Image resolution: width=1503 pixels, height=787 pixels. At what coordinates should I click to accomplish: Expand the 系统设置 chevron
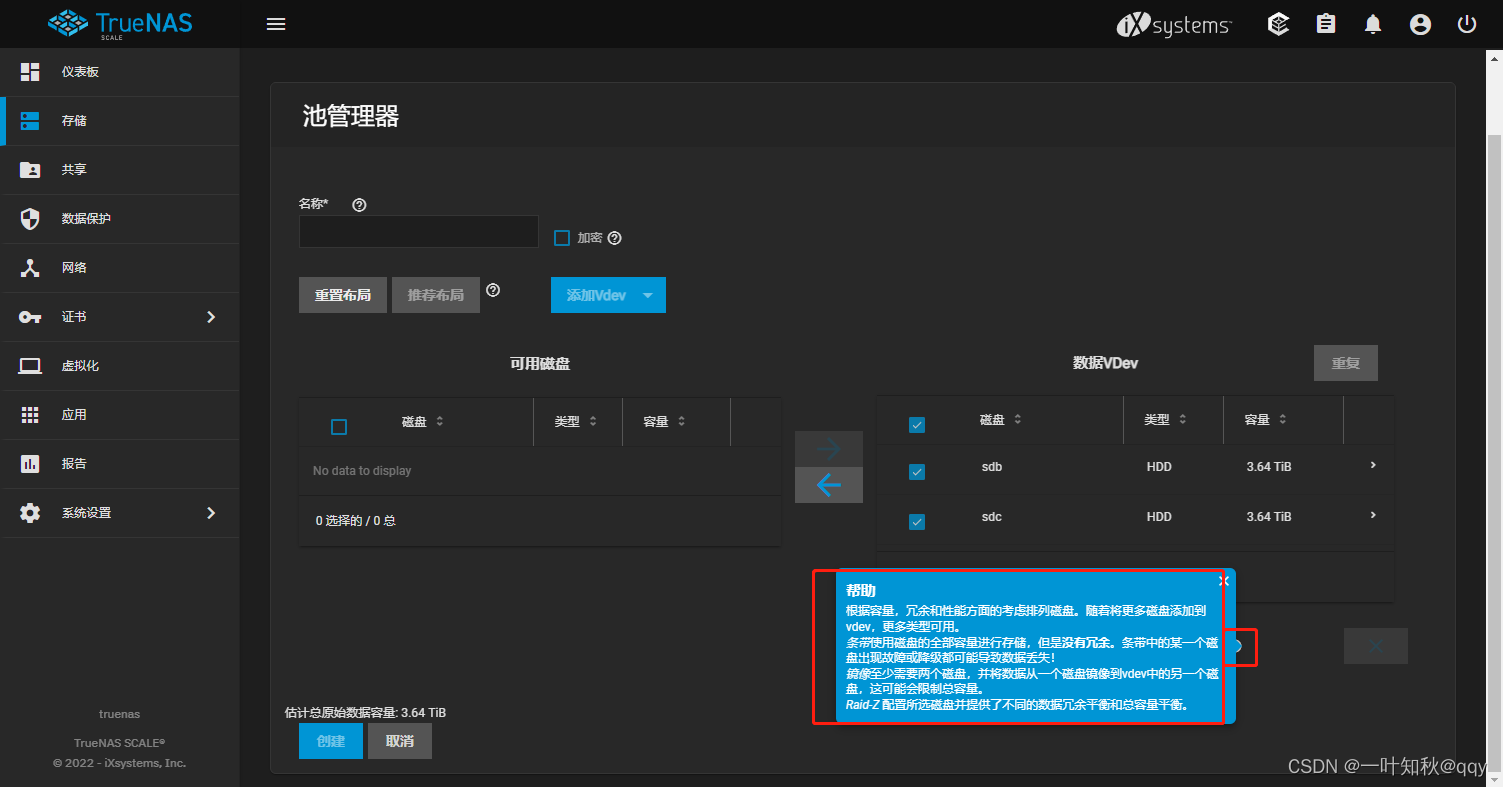tap(211, 513)
